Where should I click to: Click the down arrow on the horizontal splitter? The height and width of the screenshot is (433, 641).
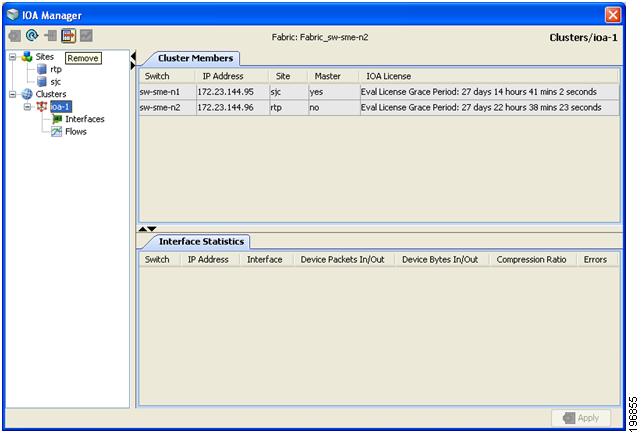click(x=152, y=229)
